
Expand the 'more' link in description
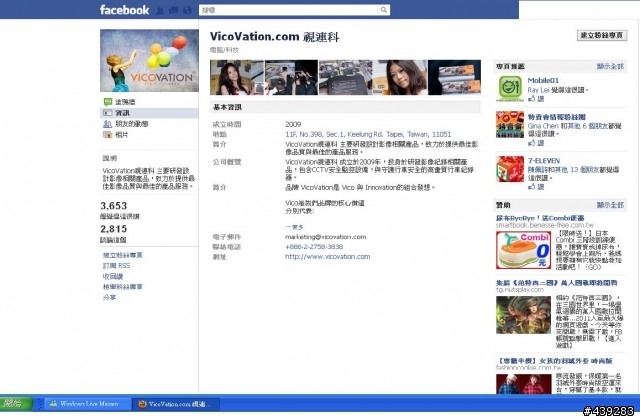coord(294,227)
